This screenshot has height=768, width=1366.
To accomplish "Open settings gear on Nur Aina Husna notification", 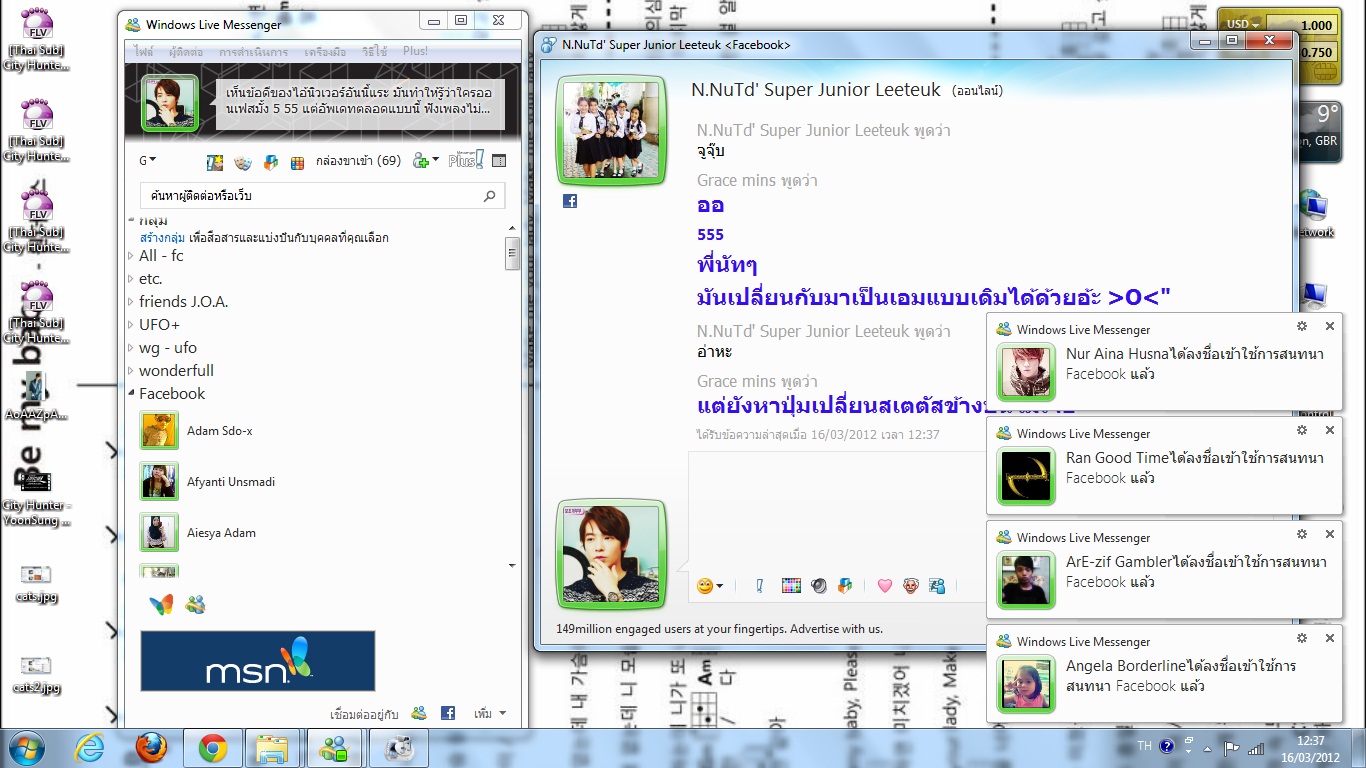I will [x=1302, y=326].
